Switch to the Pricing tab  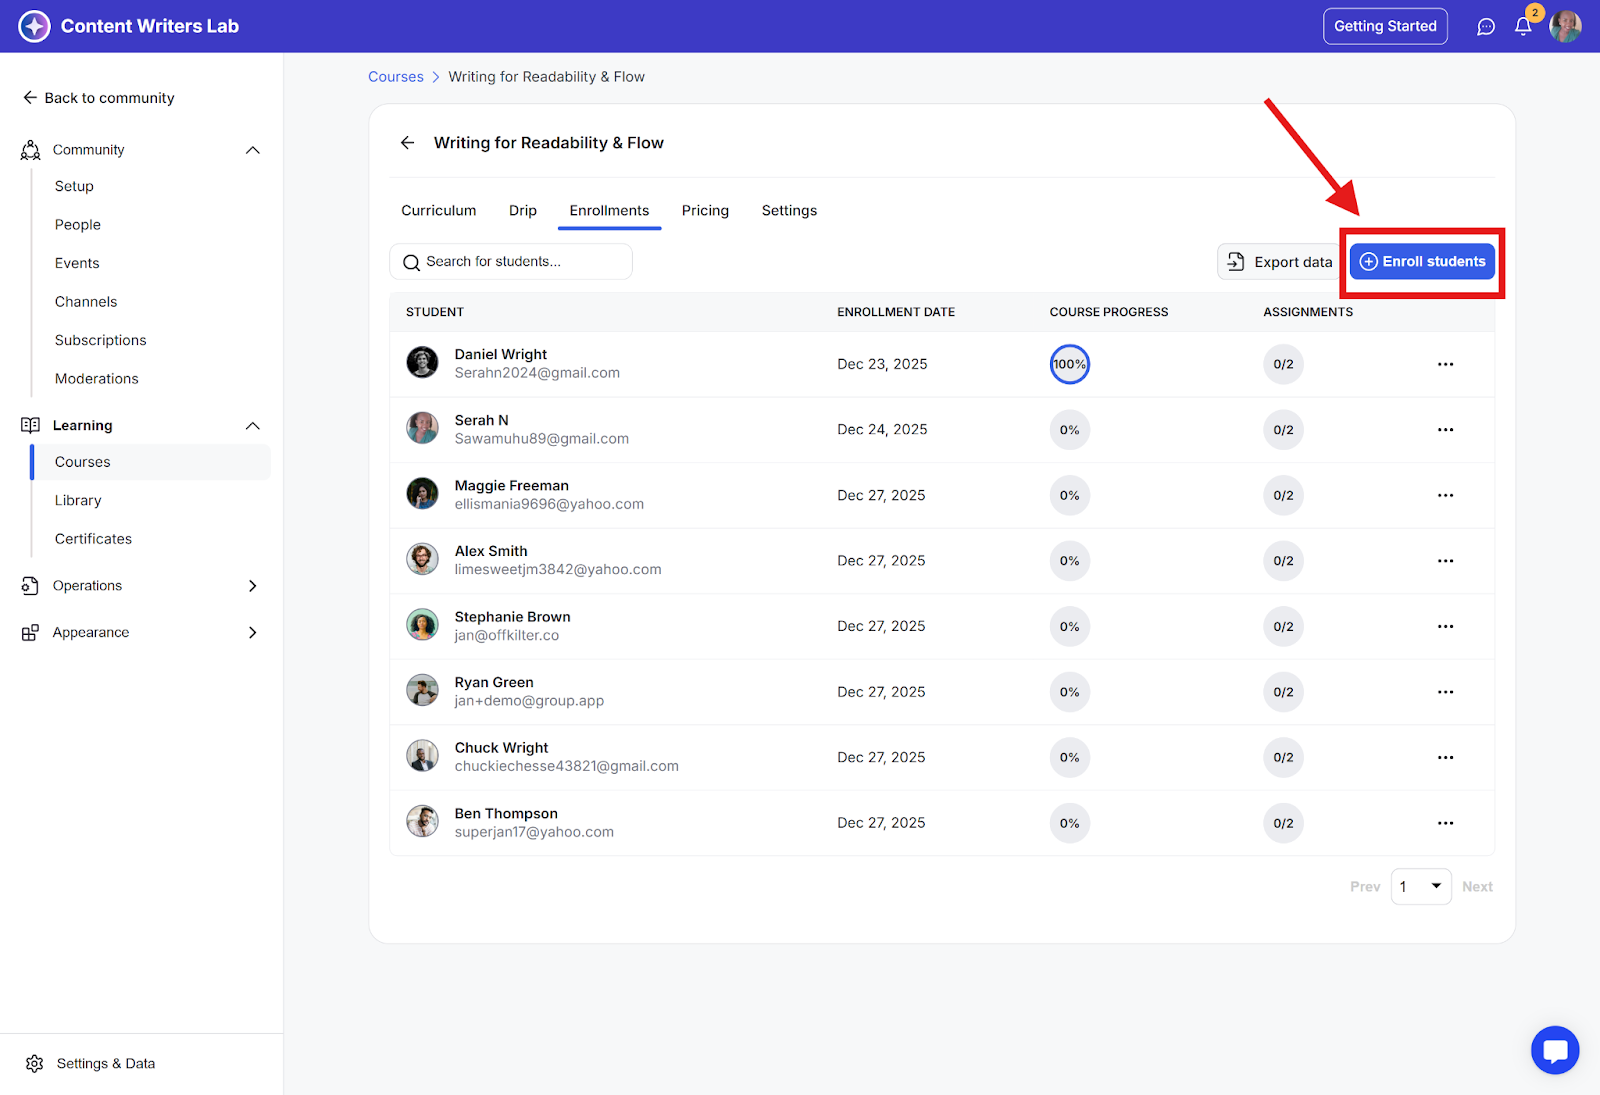[705, 211]
